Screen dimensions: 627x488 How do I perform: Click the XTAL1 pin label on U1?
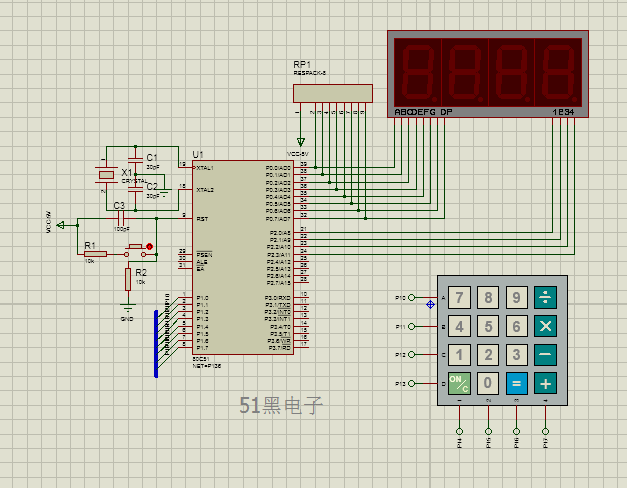(205, 168)
